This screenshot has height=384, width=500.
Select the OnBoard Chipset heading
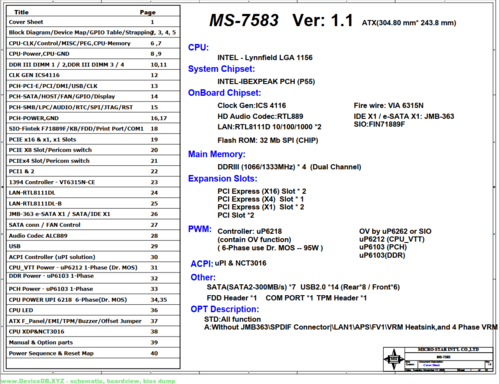point(224,93)
